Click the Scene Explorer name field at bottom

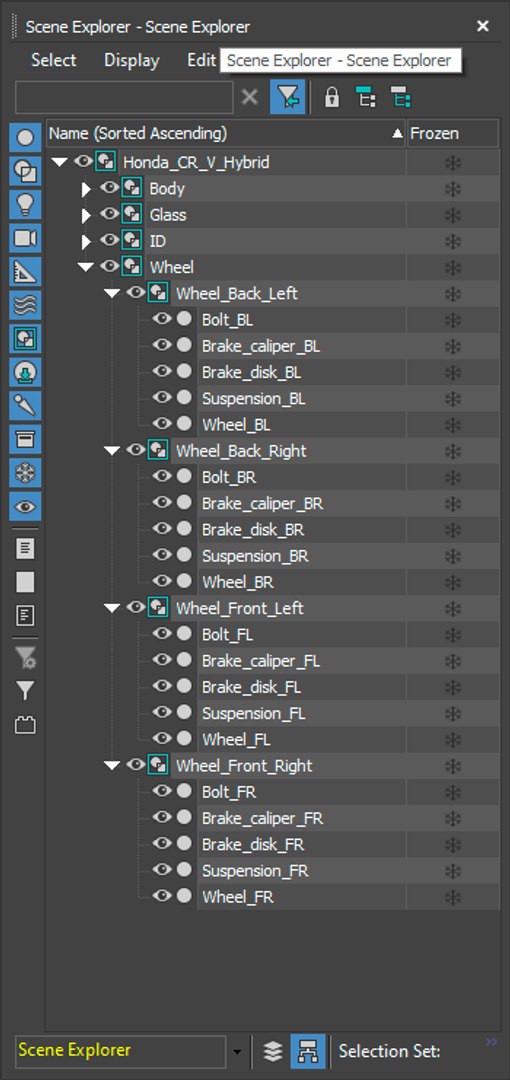click(x=121, y=1052)
